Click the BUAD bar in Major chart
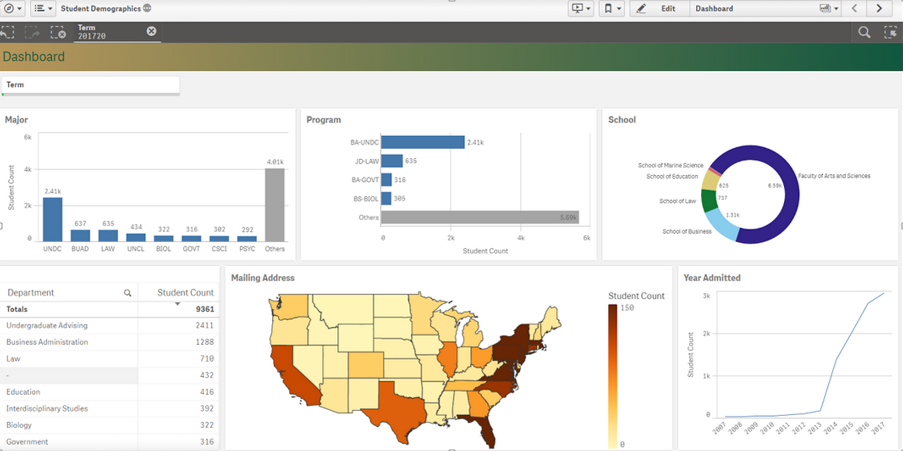Image resolution: width=903 pixels, height=451 pixels. 80,236
